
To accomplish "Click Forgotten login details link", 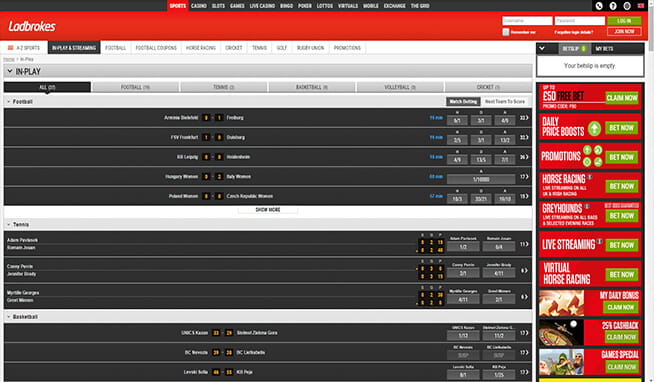I will click(x=574, y=32).
